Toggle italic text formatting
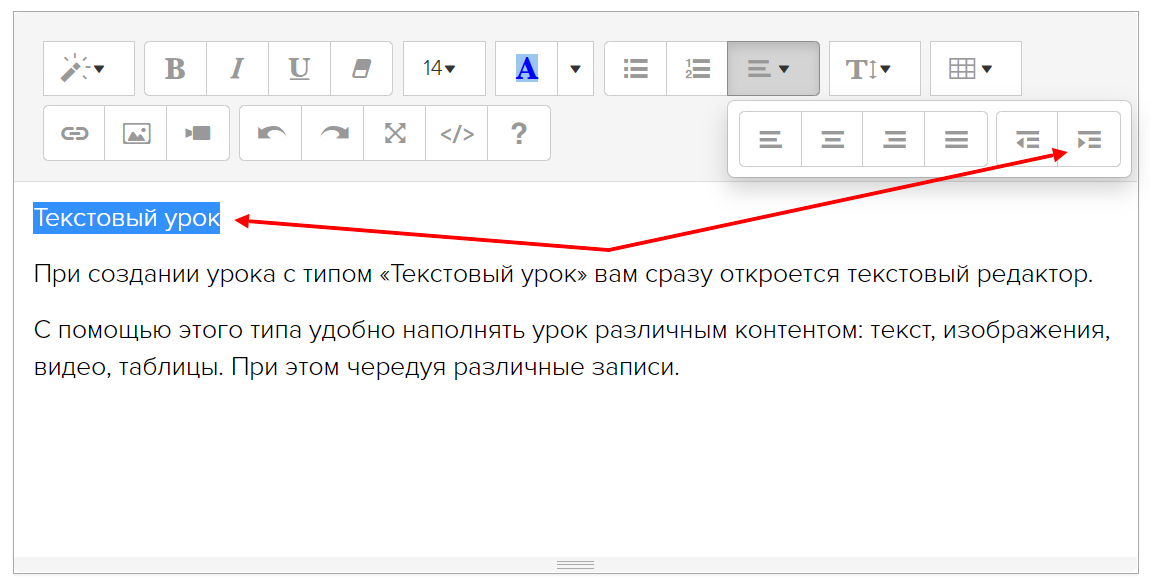The height and width of the screenshot is (585, 1150). click(237, 69)
